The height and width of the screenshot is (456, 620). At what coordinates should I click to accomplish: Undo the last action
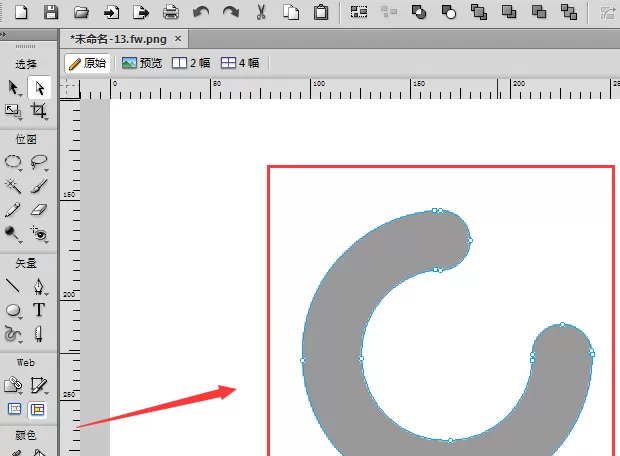pos(201,12)
